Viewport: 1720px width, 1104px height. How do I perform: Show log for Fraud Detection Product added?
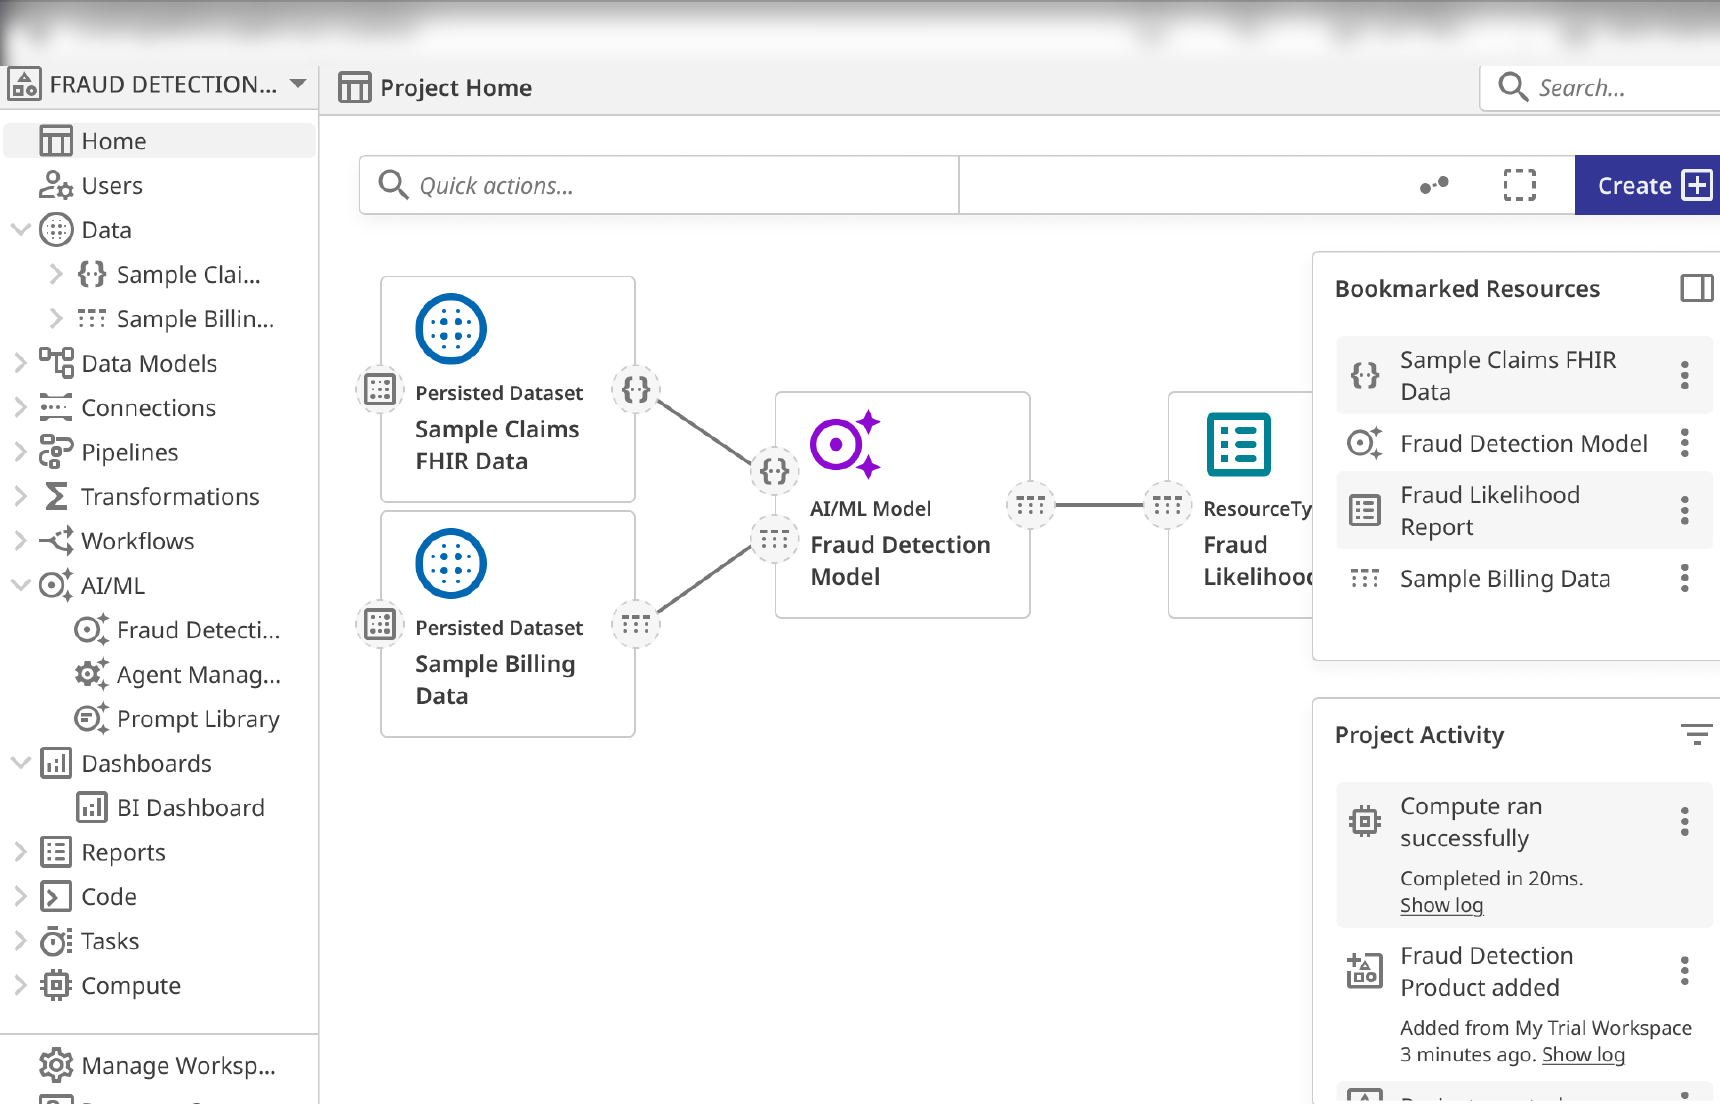pos(1583,1055)
